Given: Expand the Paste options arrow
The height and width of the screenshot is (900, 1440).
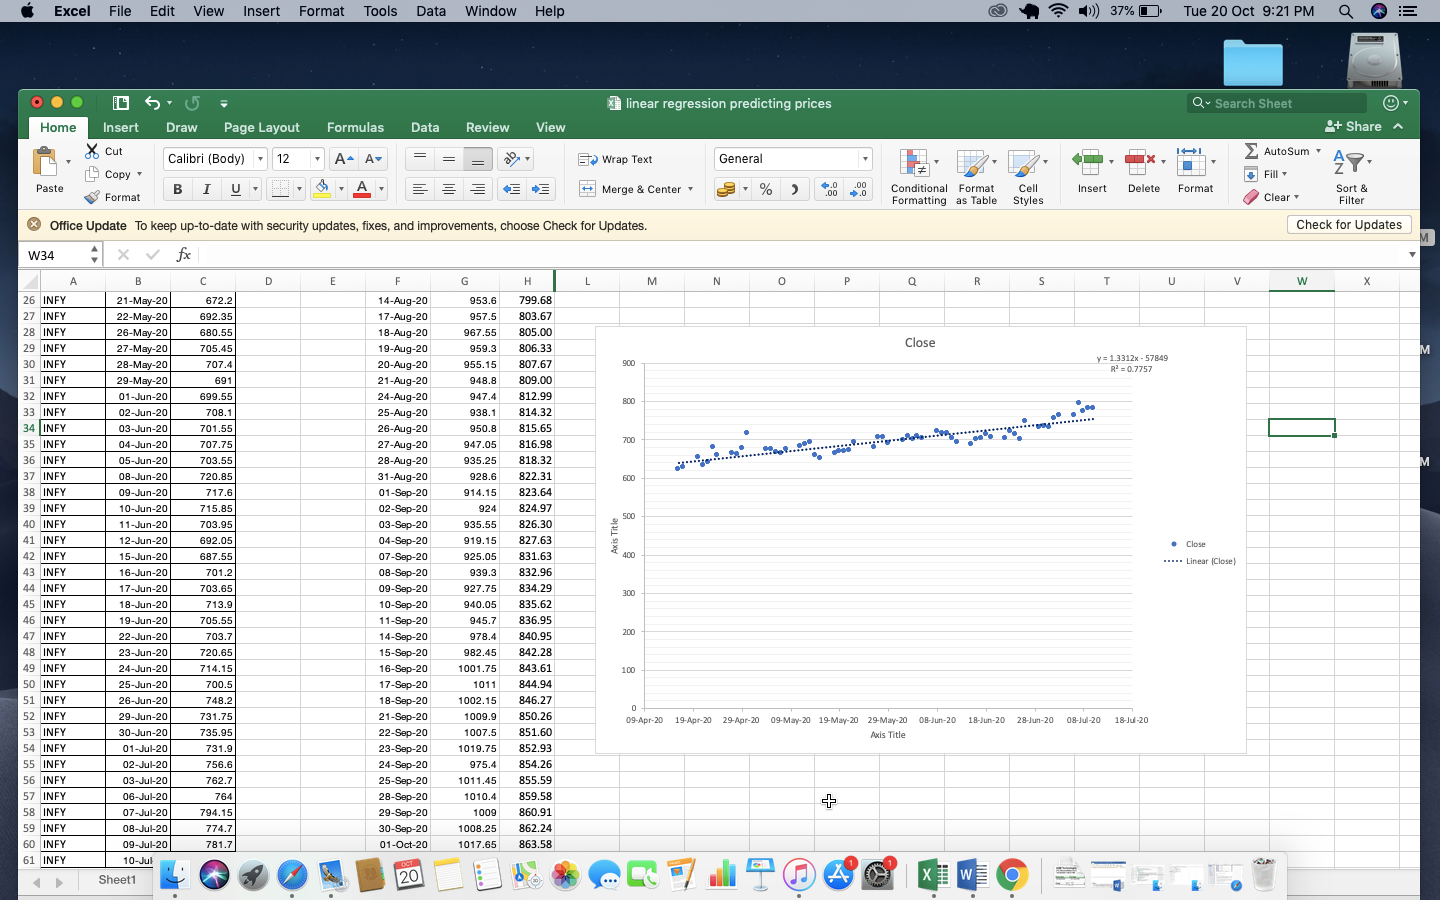Looking at the screenshot, I should tap(68, 162).
